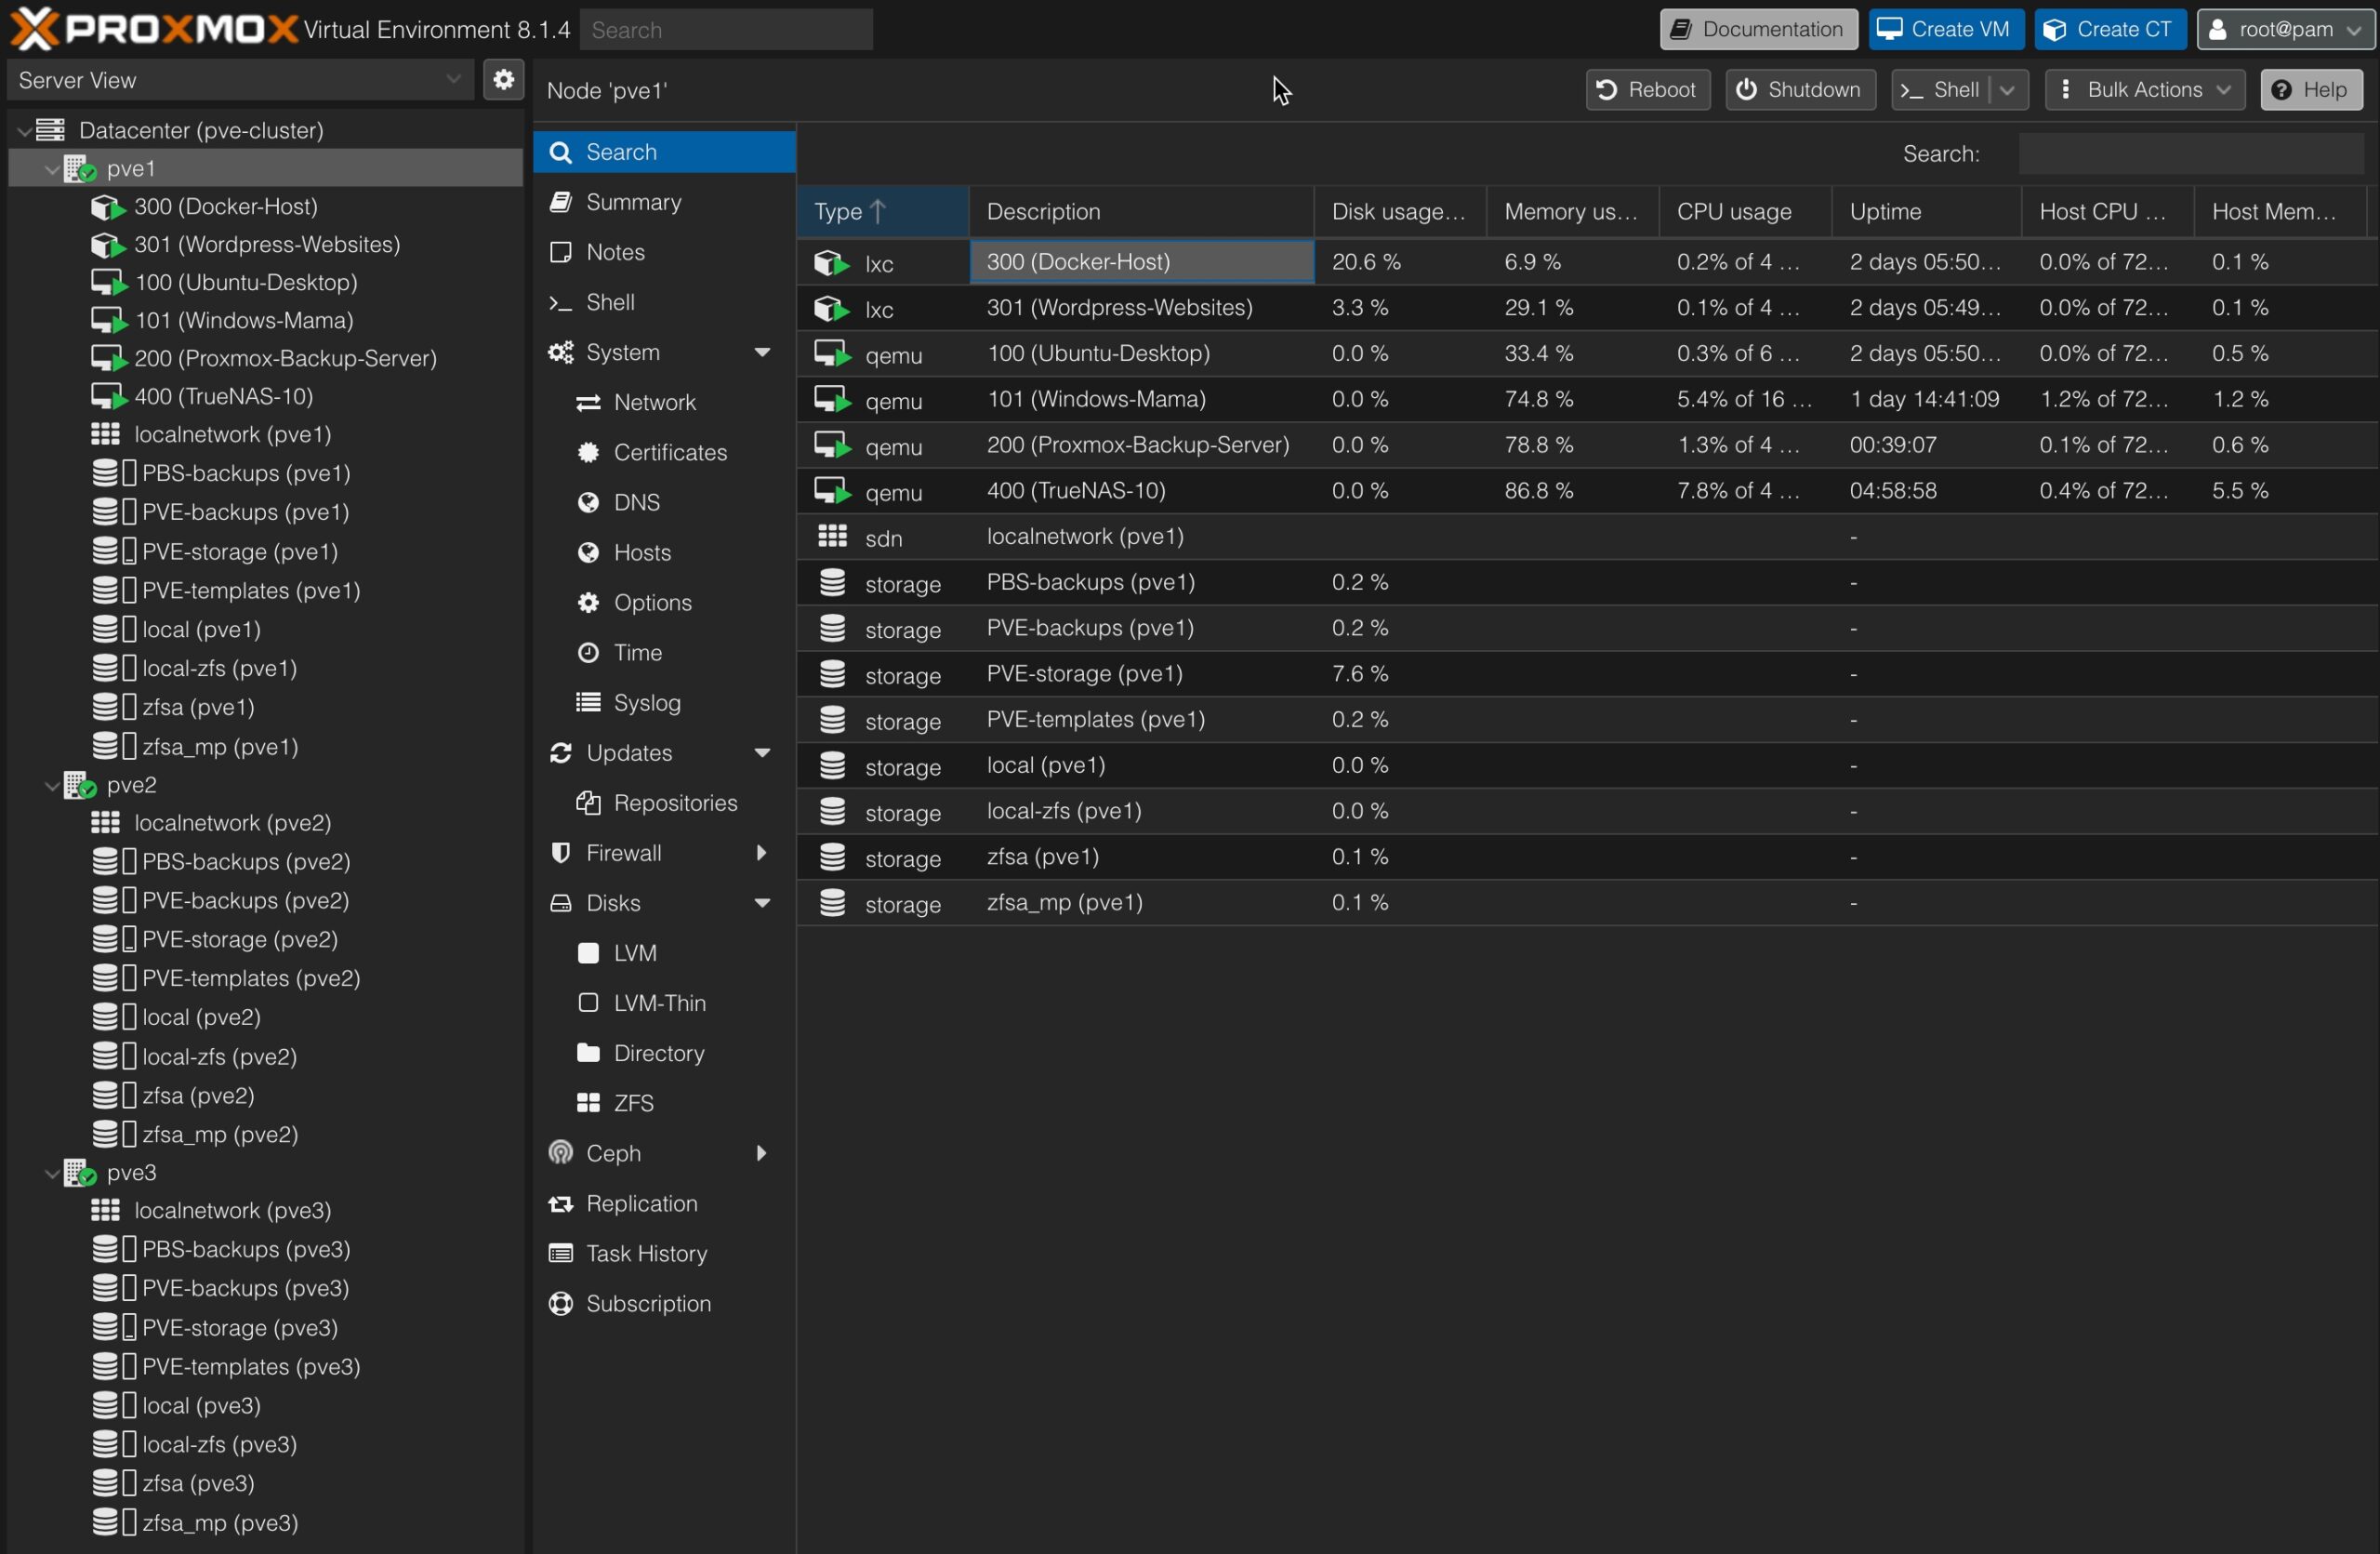
Task: Click the localnetwork (pve2) grid icon
Action: tap(105, 822)
